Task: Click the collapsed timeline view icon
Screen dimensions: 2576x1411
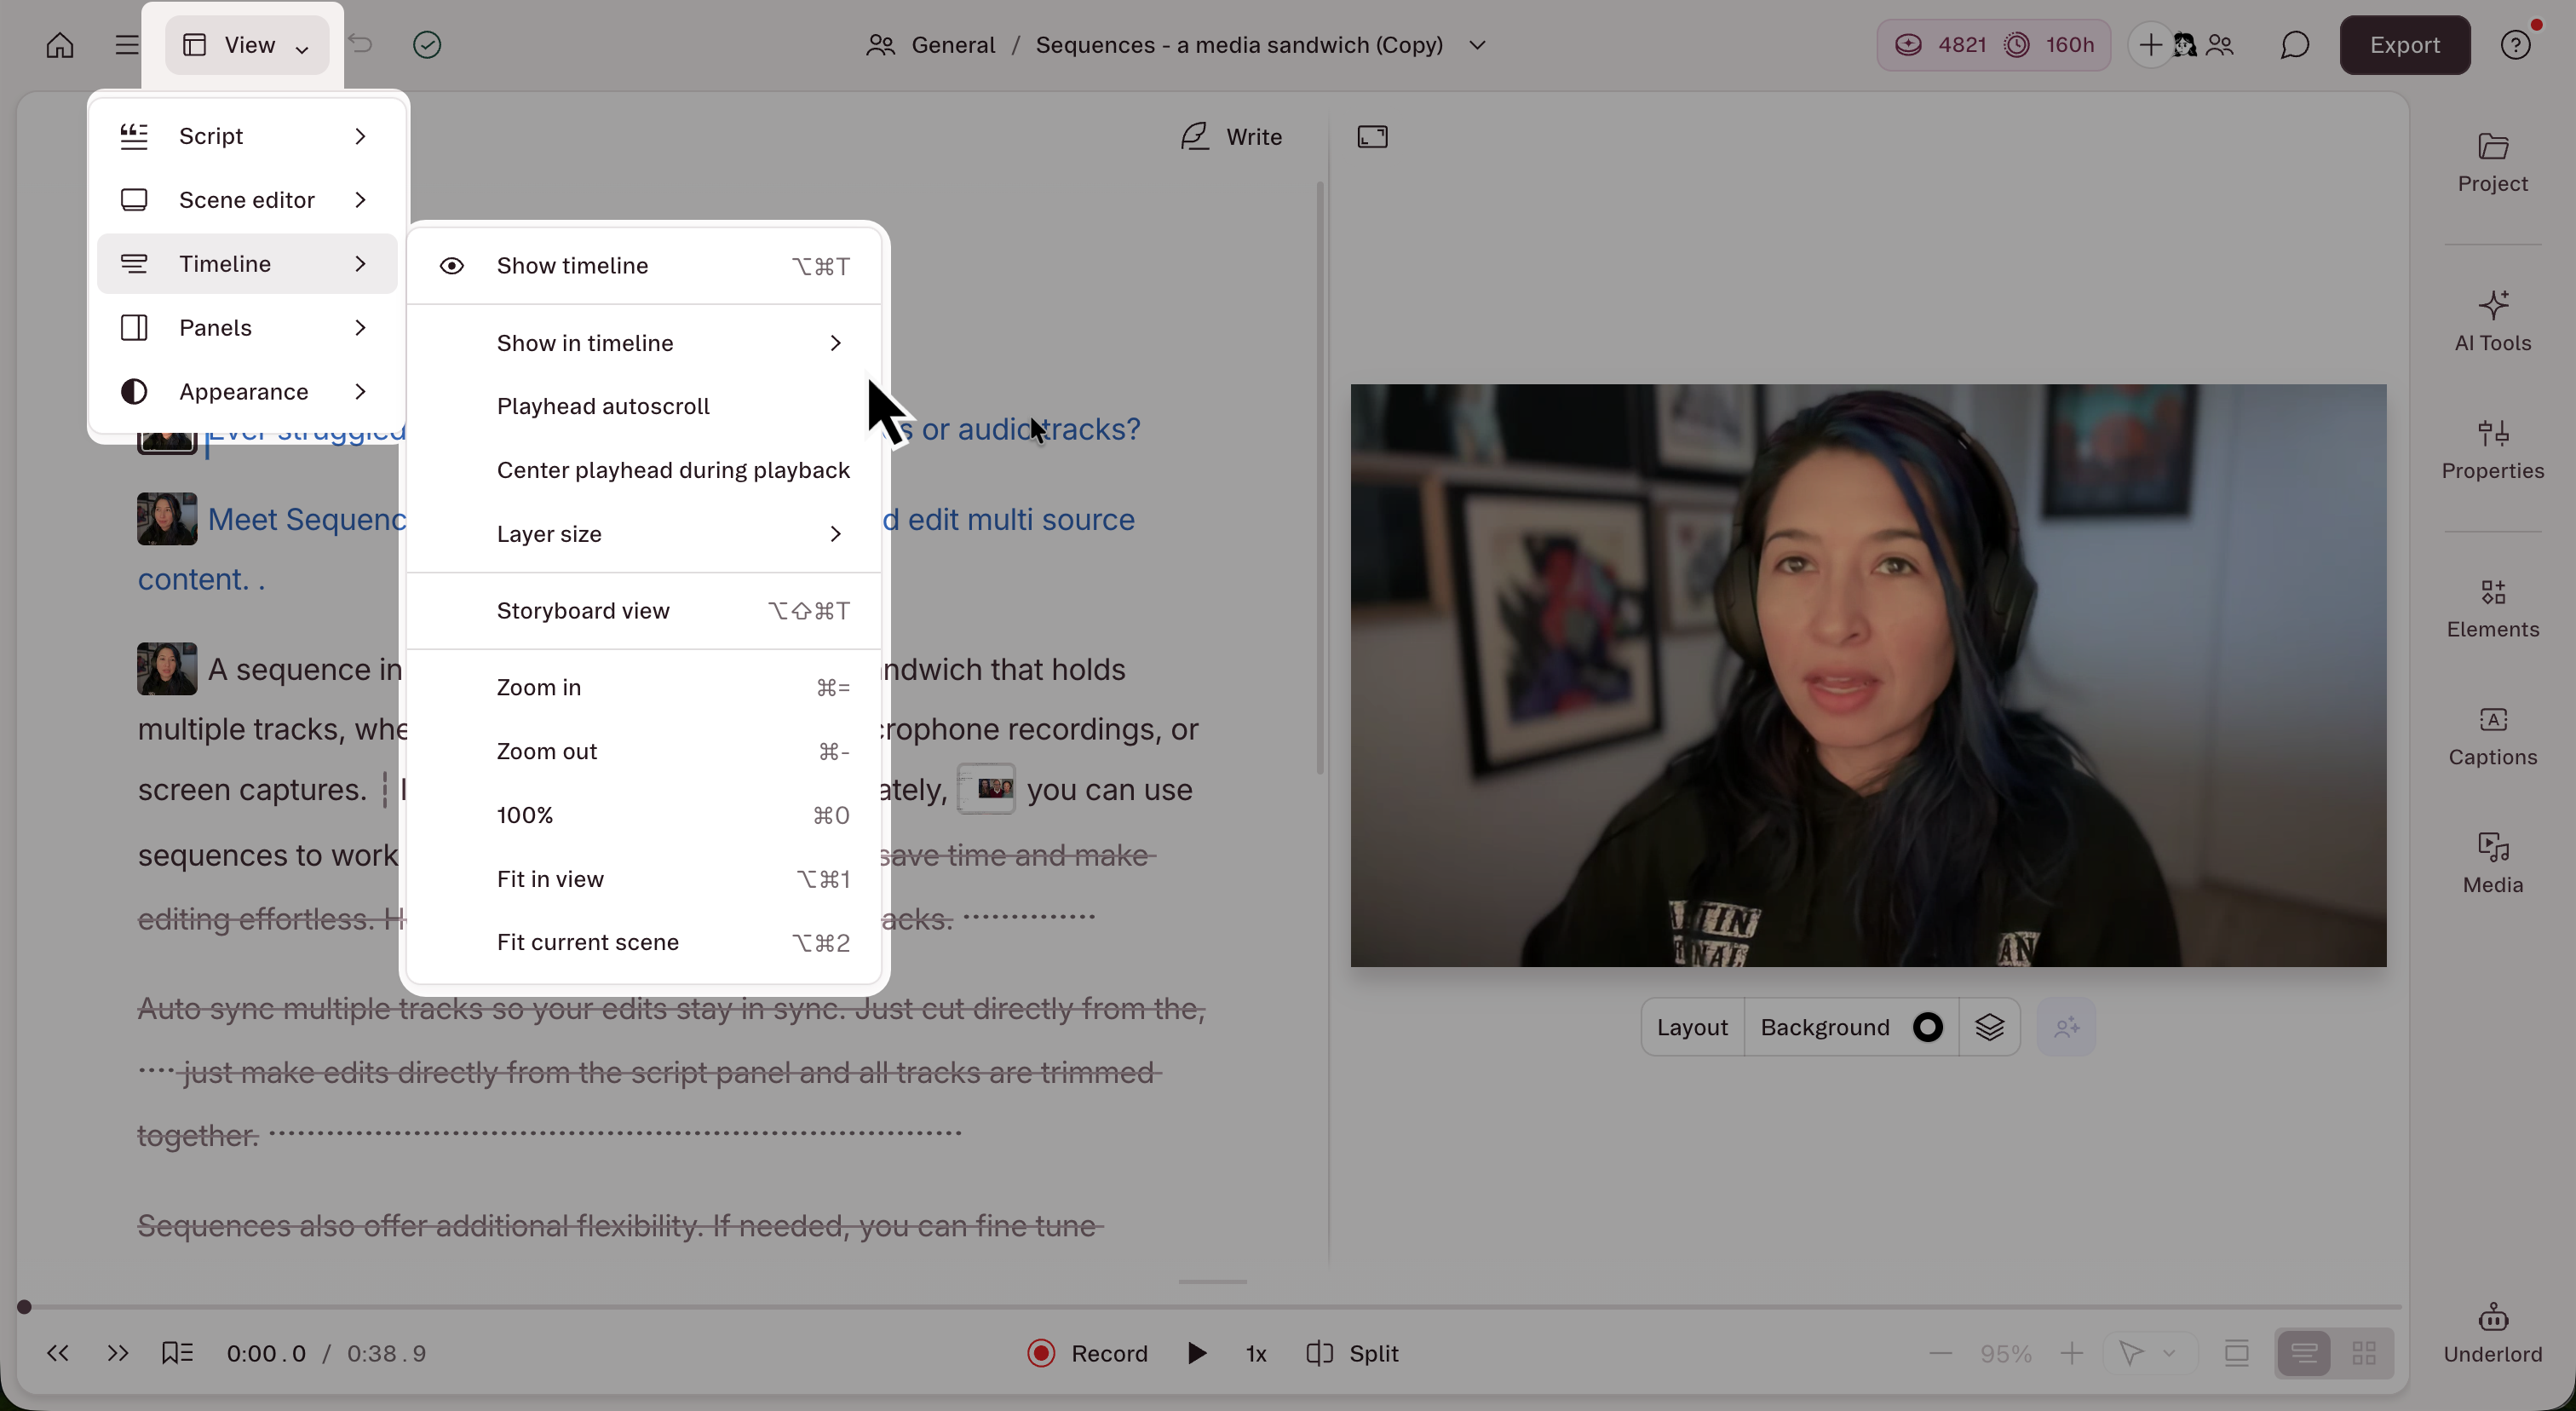Action: click(2237, 1354)
